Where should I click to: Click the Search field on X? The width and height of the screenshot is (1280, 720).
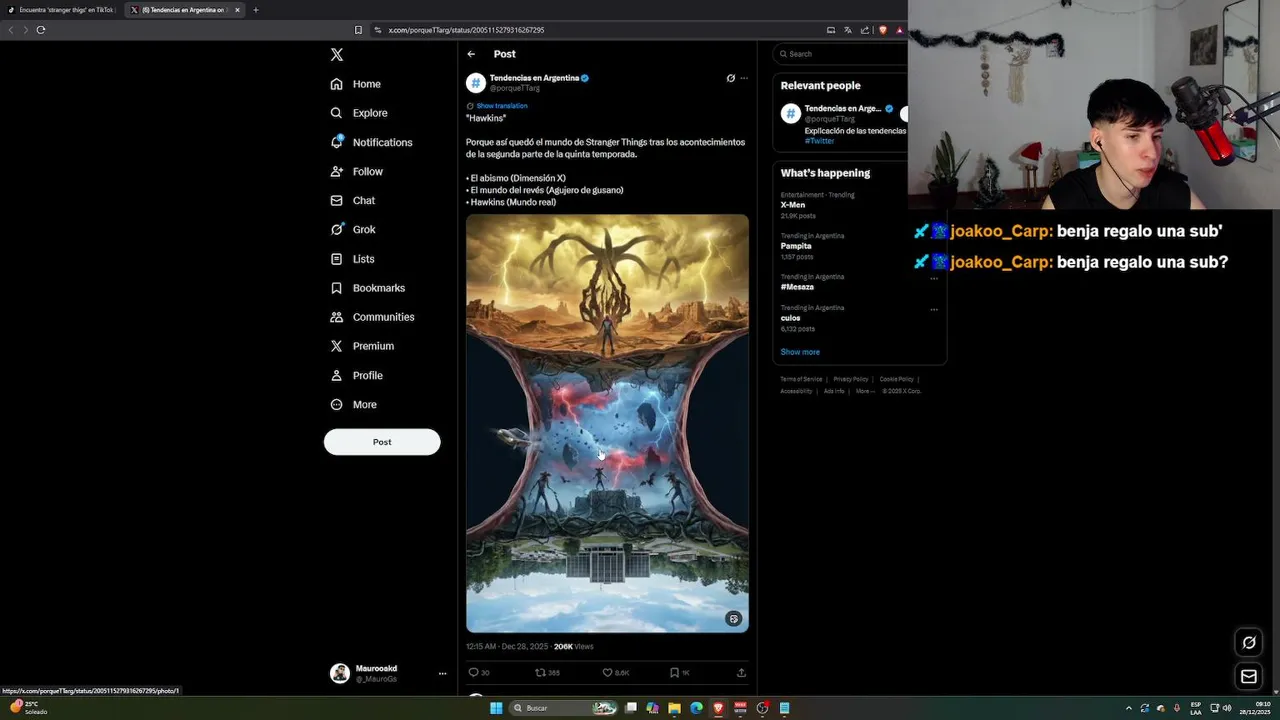(840, 54)
